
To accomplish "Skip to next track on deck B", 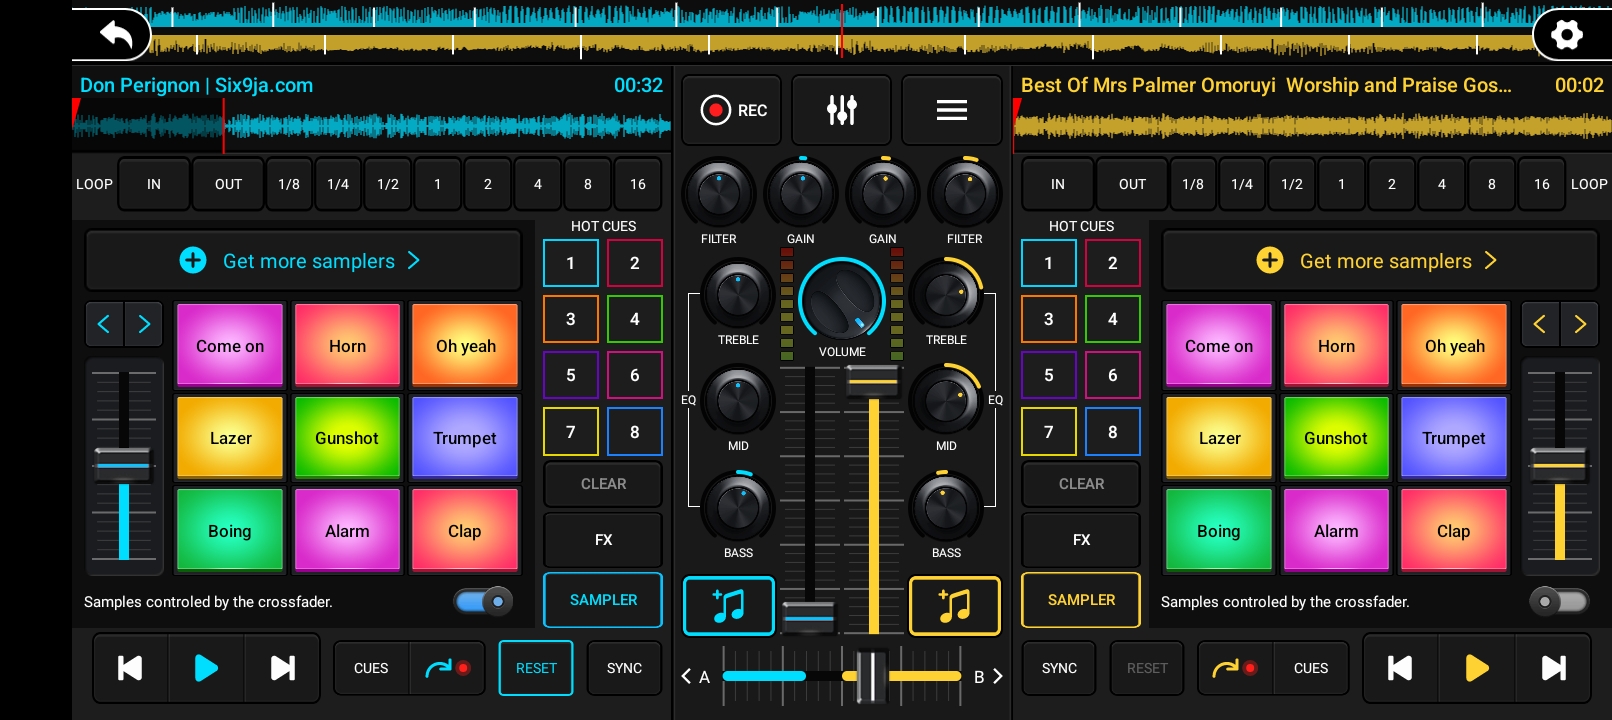I will point(1553,668).
